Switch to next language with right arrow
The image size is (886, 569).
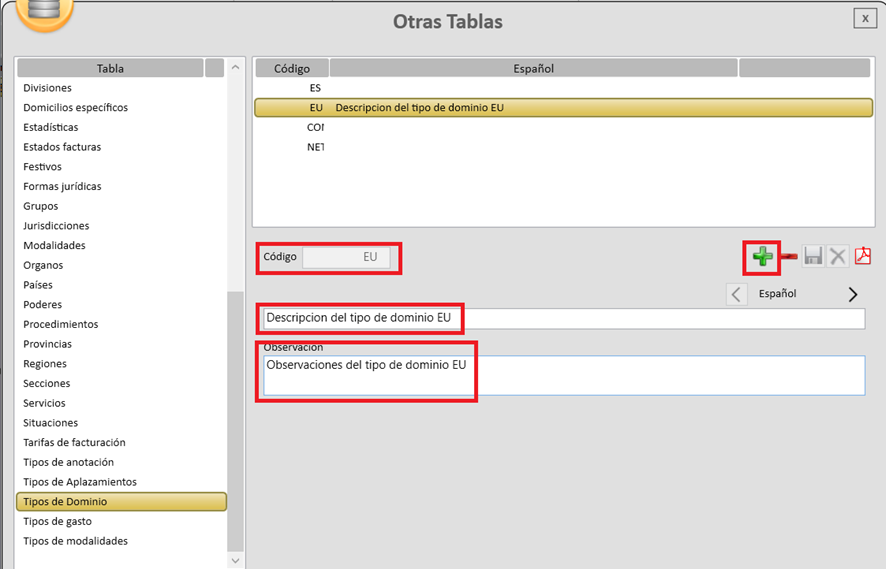coord(852,294)
